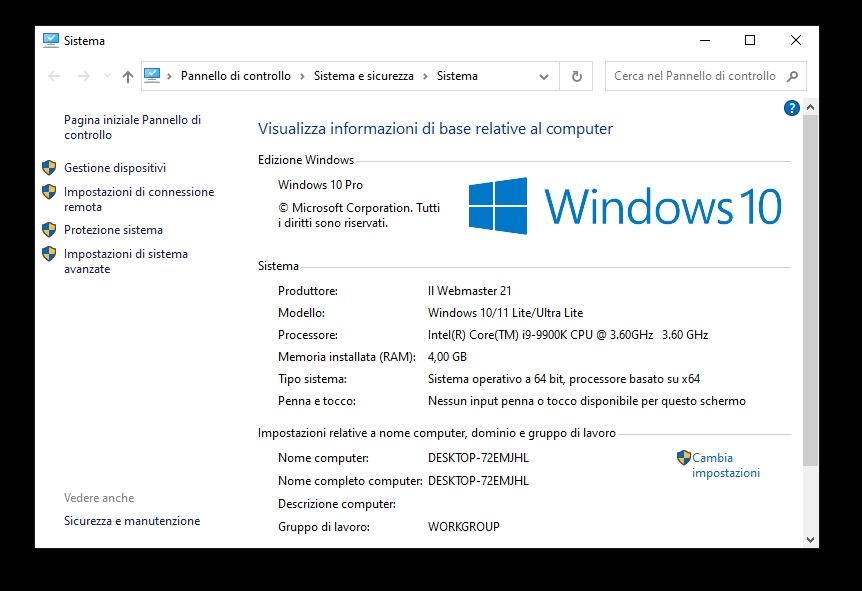Click shield icon beside Impostazioni di sistema avanzate
This screenshot has width=862, height=591.
point(49,253)
